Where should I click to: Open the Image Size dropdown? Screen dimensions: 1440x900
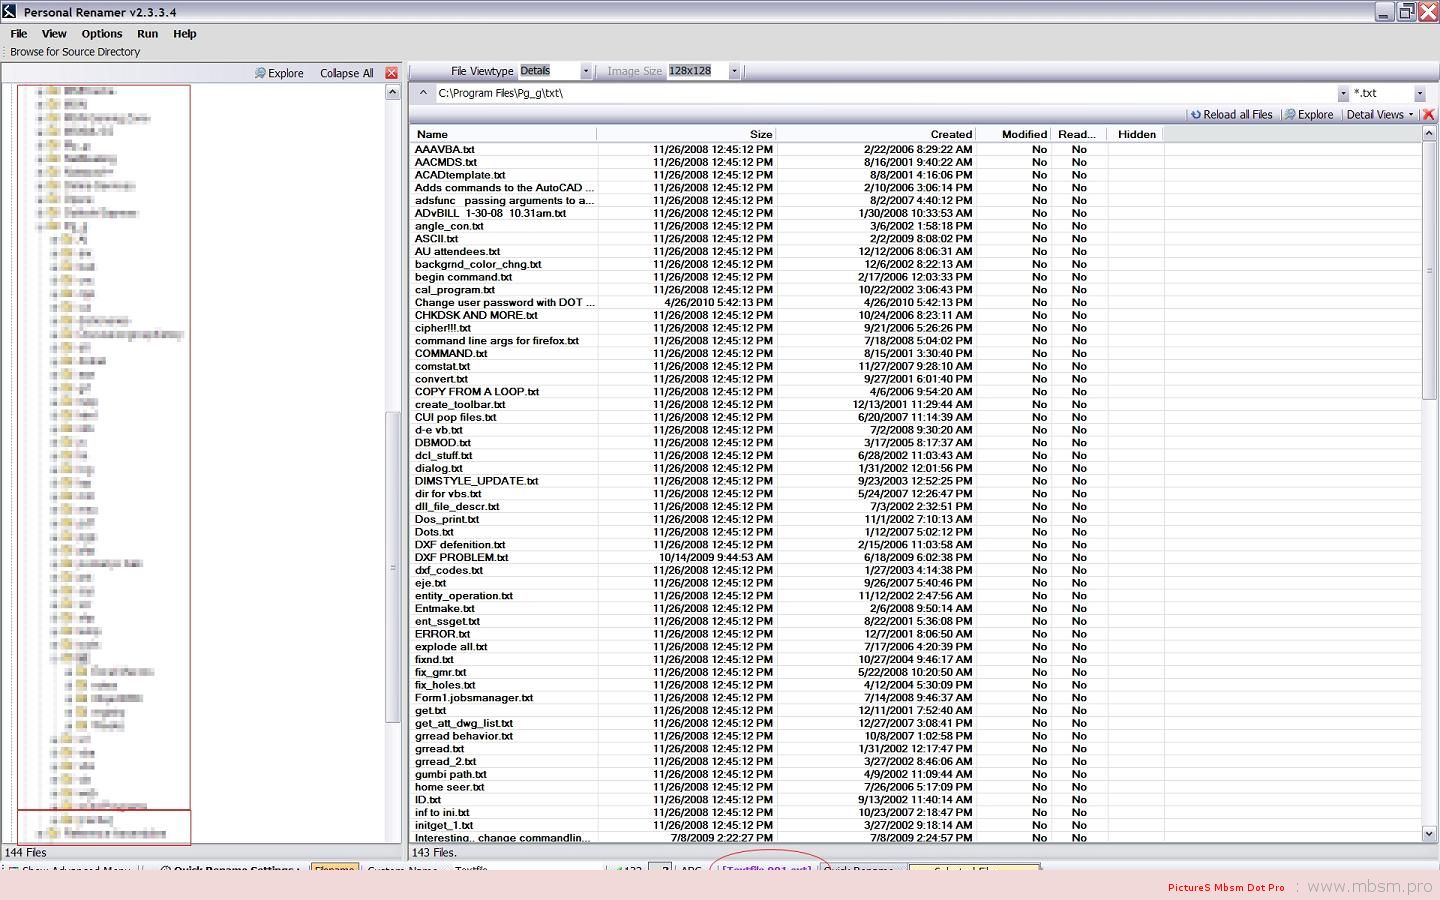[734, 71]
